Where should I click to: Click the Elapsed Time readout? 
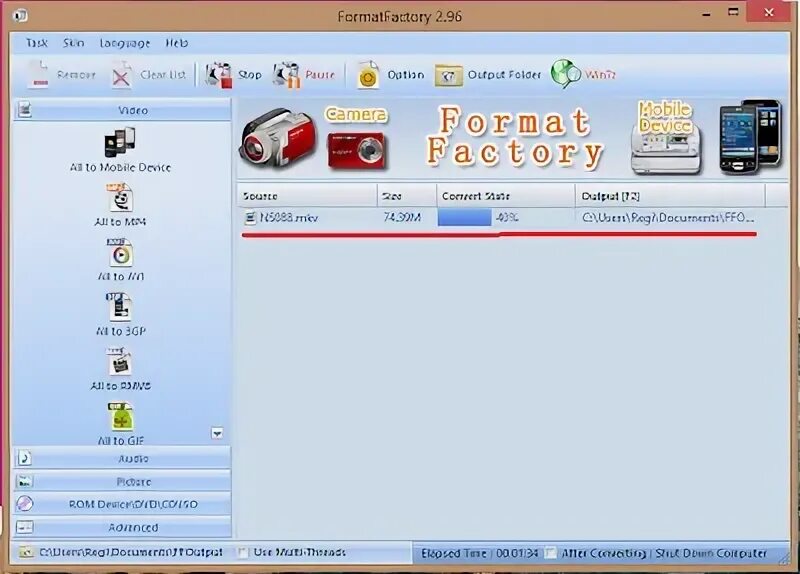479,553
